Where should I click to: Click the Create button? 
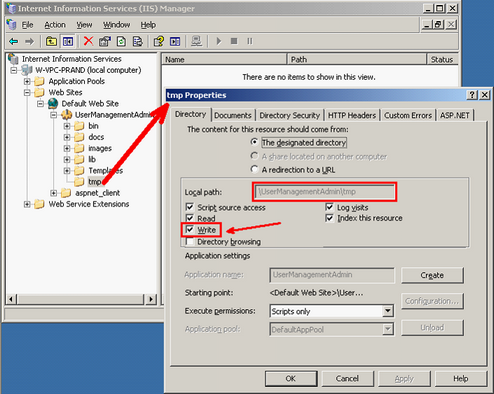(432, 275)
